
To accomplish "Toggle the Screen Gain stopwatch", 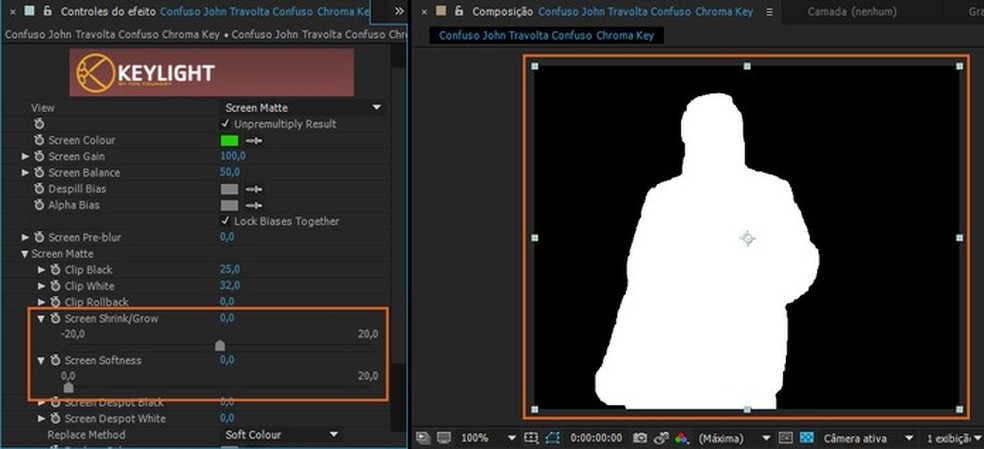I will [39, 157].
